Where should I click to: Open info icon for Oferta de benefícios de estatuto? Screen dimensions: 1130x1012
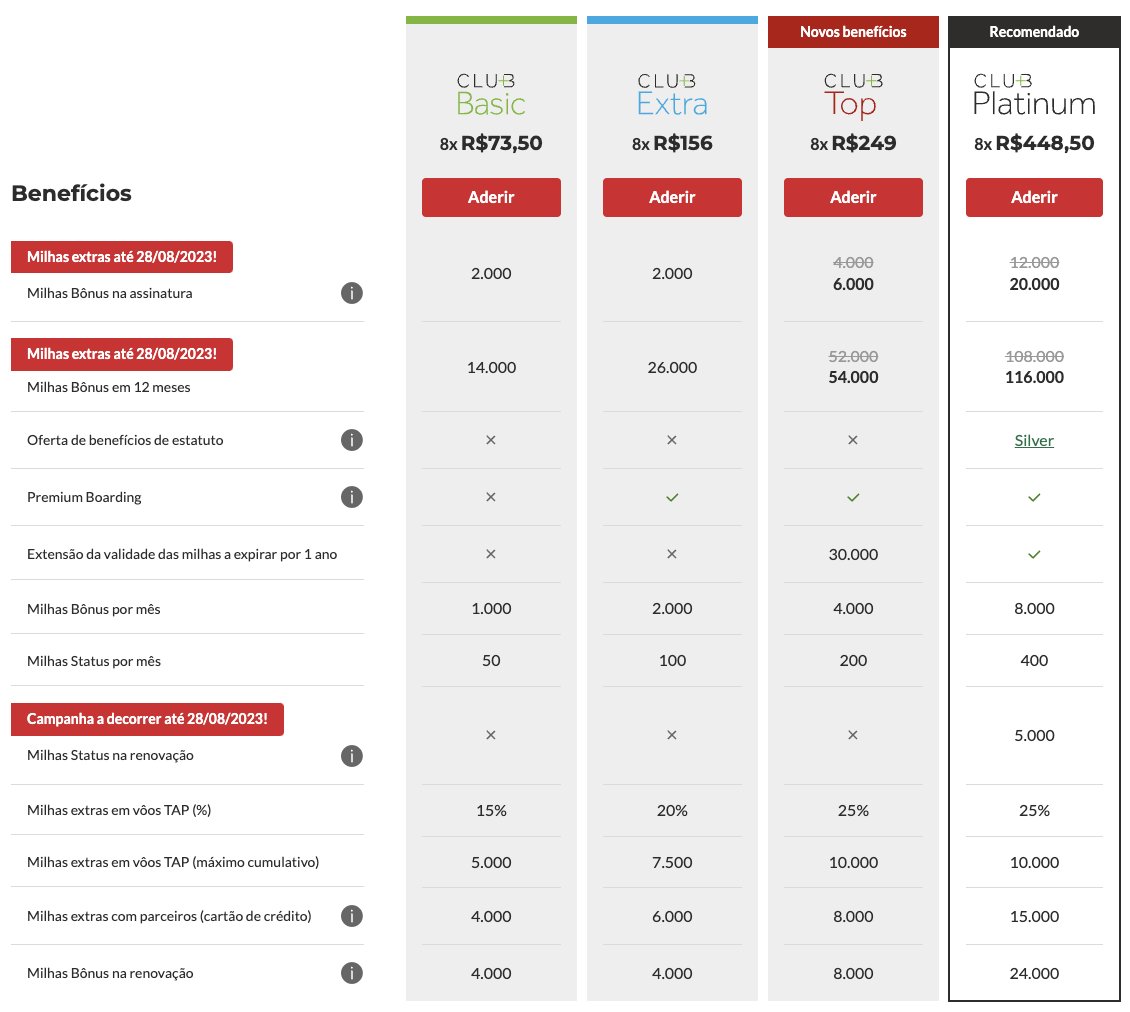pyautogui.click(x=352, y=440)
